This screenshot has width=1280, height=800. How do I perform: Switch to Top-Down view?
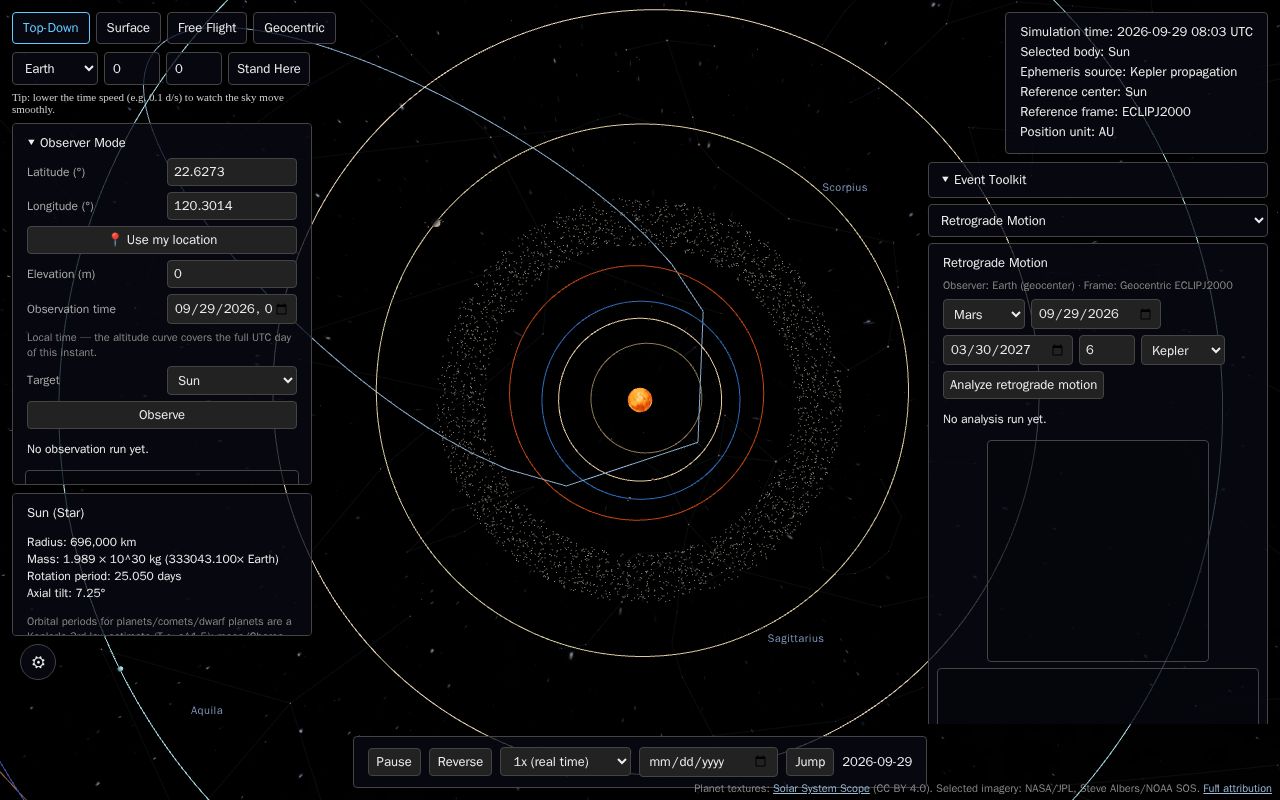tap(51, 28)
